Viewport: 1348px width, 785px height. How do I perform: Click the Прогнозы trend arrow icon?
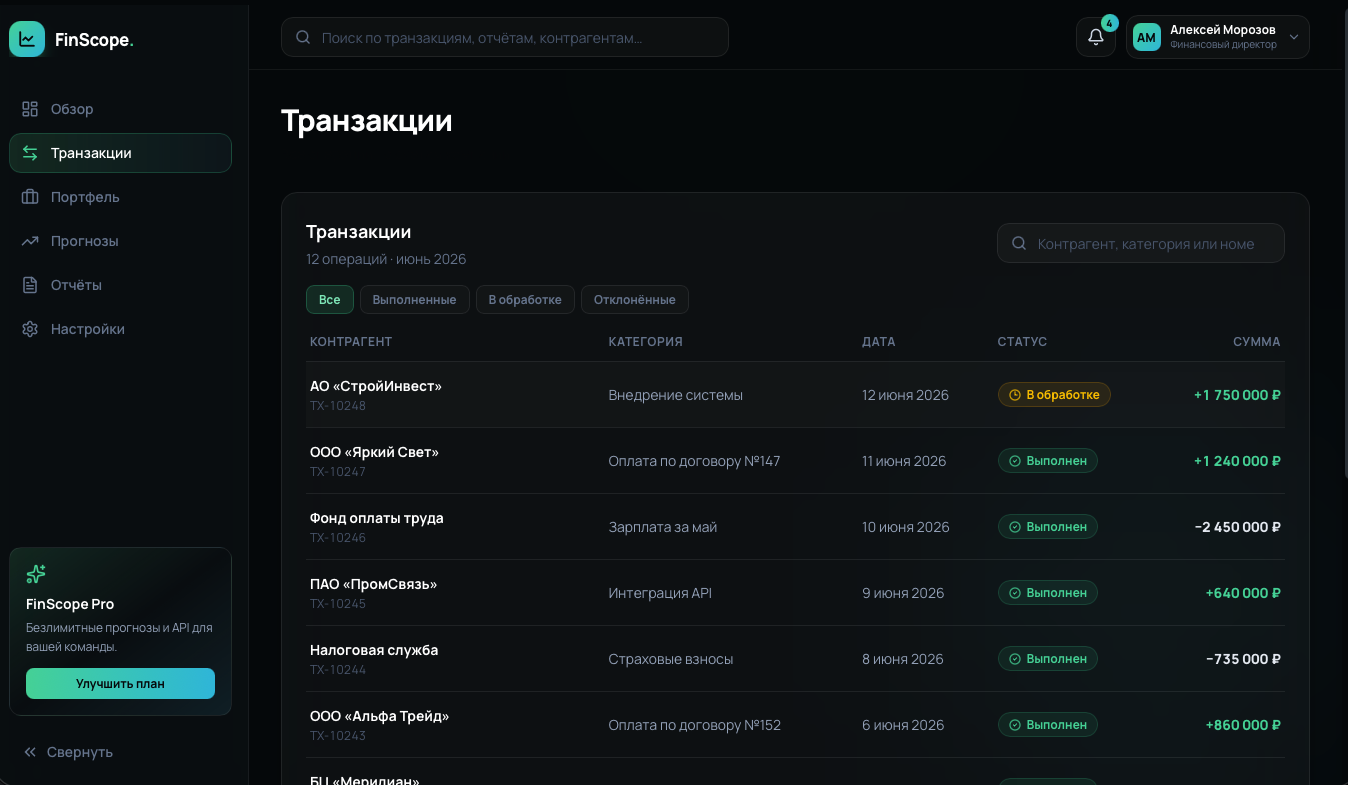tap(30, 241)
